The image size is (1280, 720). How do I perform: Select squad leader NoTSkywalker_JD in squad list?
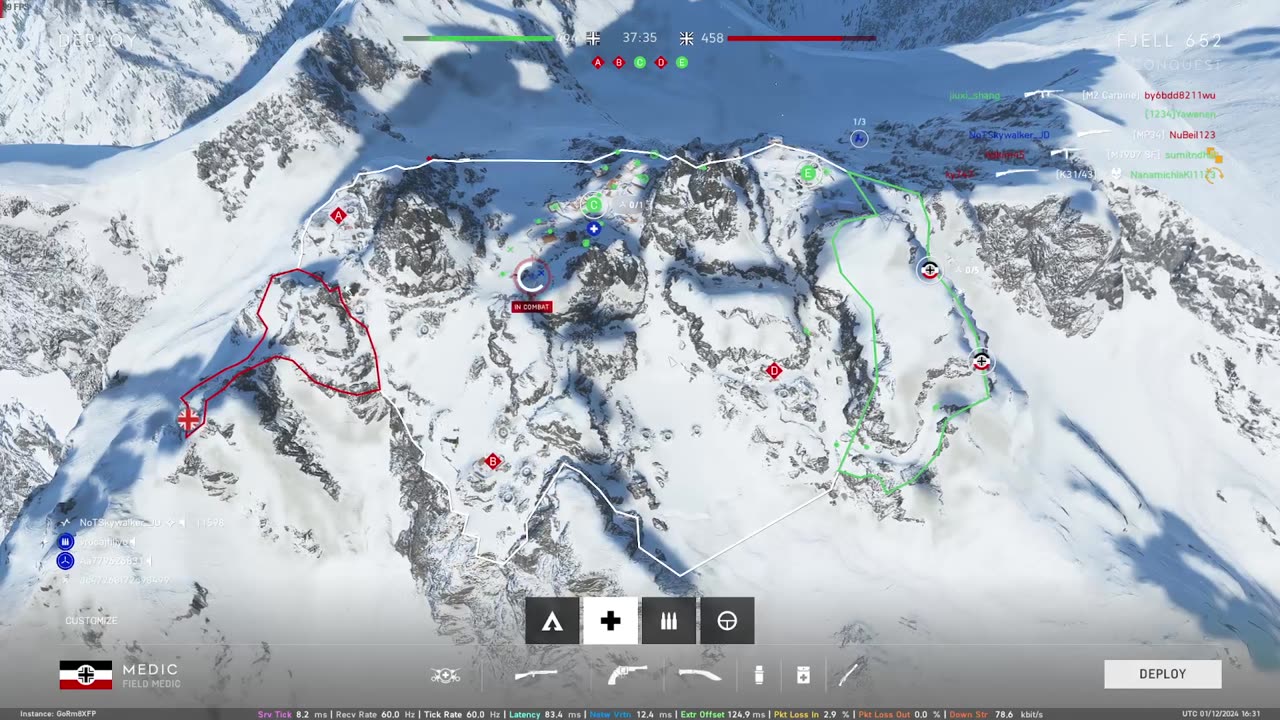point(120,522)
